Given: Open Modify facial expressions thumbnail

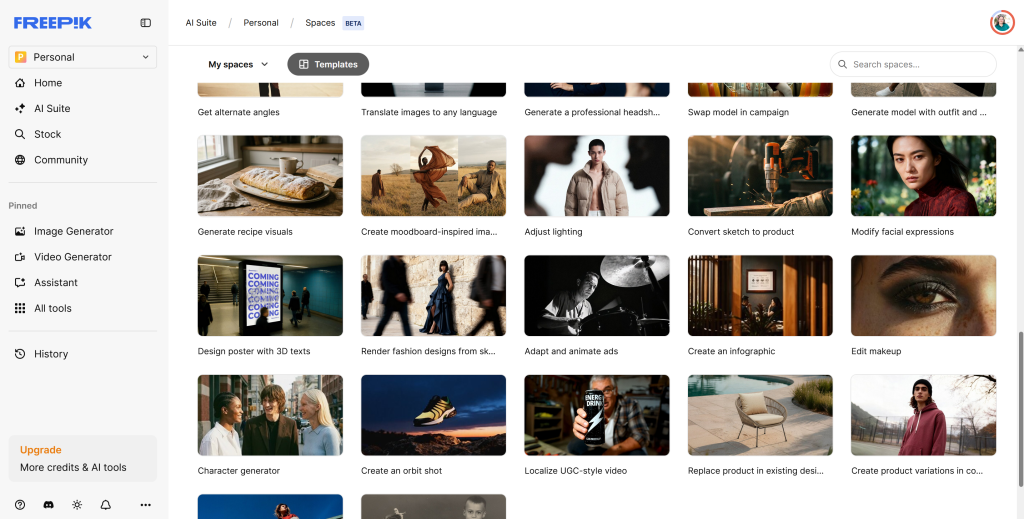Looking at the screenshot, I should [x=923, y=176].
